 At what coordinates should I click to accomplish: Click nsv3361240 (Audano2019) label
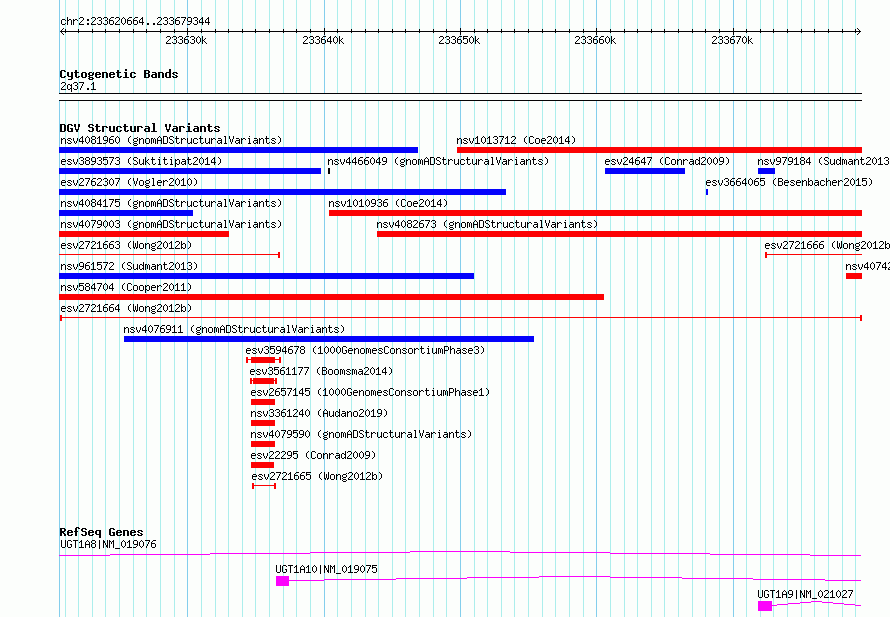(x=319, y=413)
